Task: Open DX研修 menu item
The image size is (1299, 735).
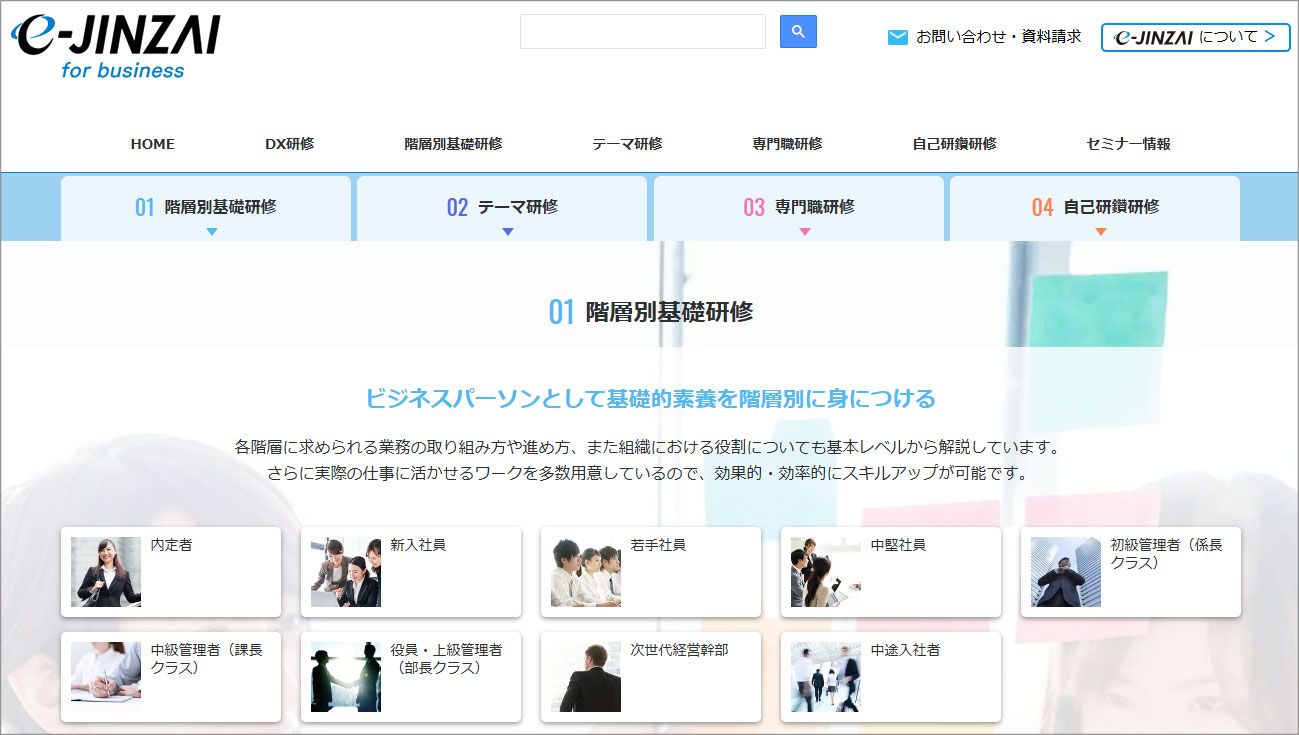Action: click(x=289, y=144)
